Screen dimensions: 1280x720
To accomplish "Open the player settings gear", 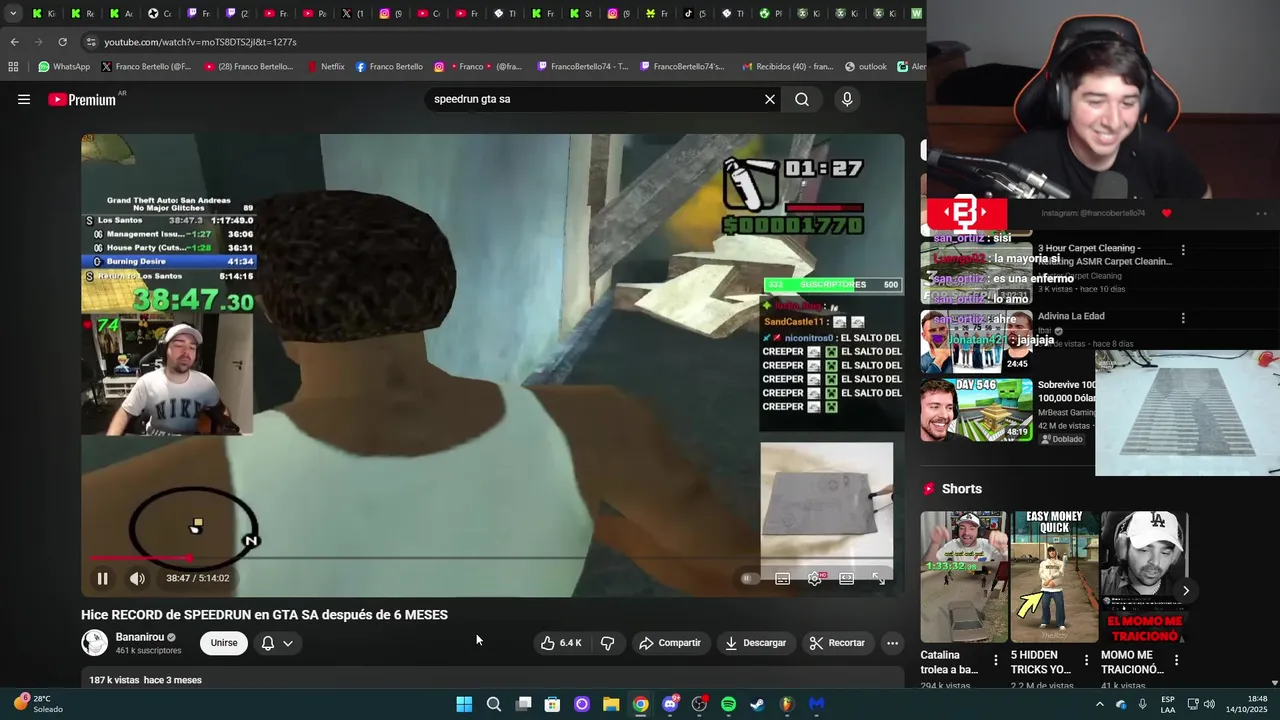I will (x=815, y=578).
